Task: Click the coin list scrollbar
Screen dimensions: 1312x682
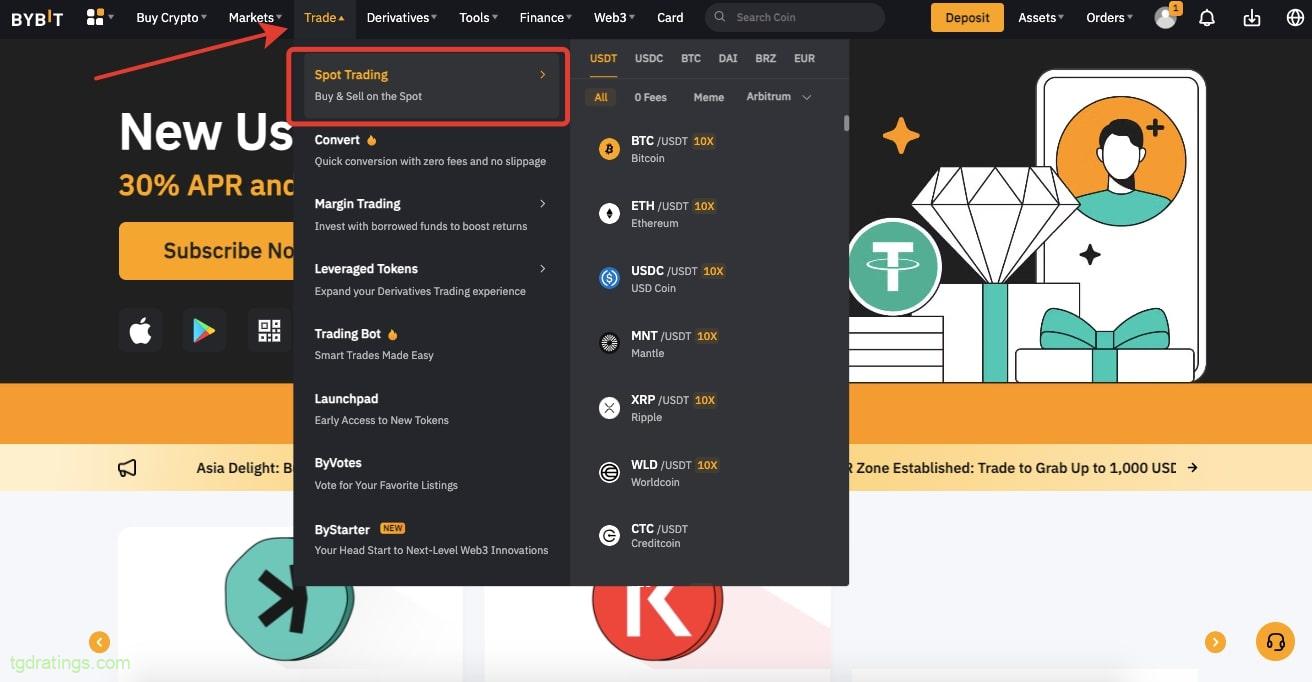Action: coord(846,123)
